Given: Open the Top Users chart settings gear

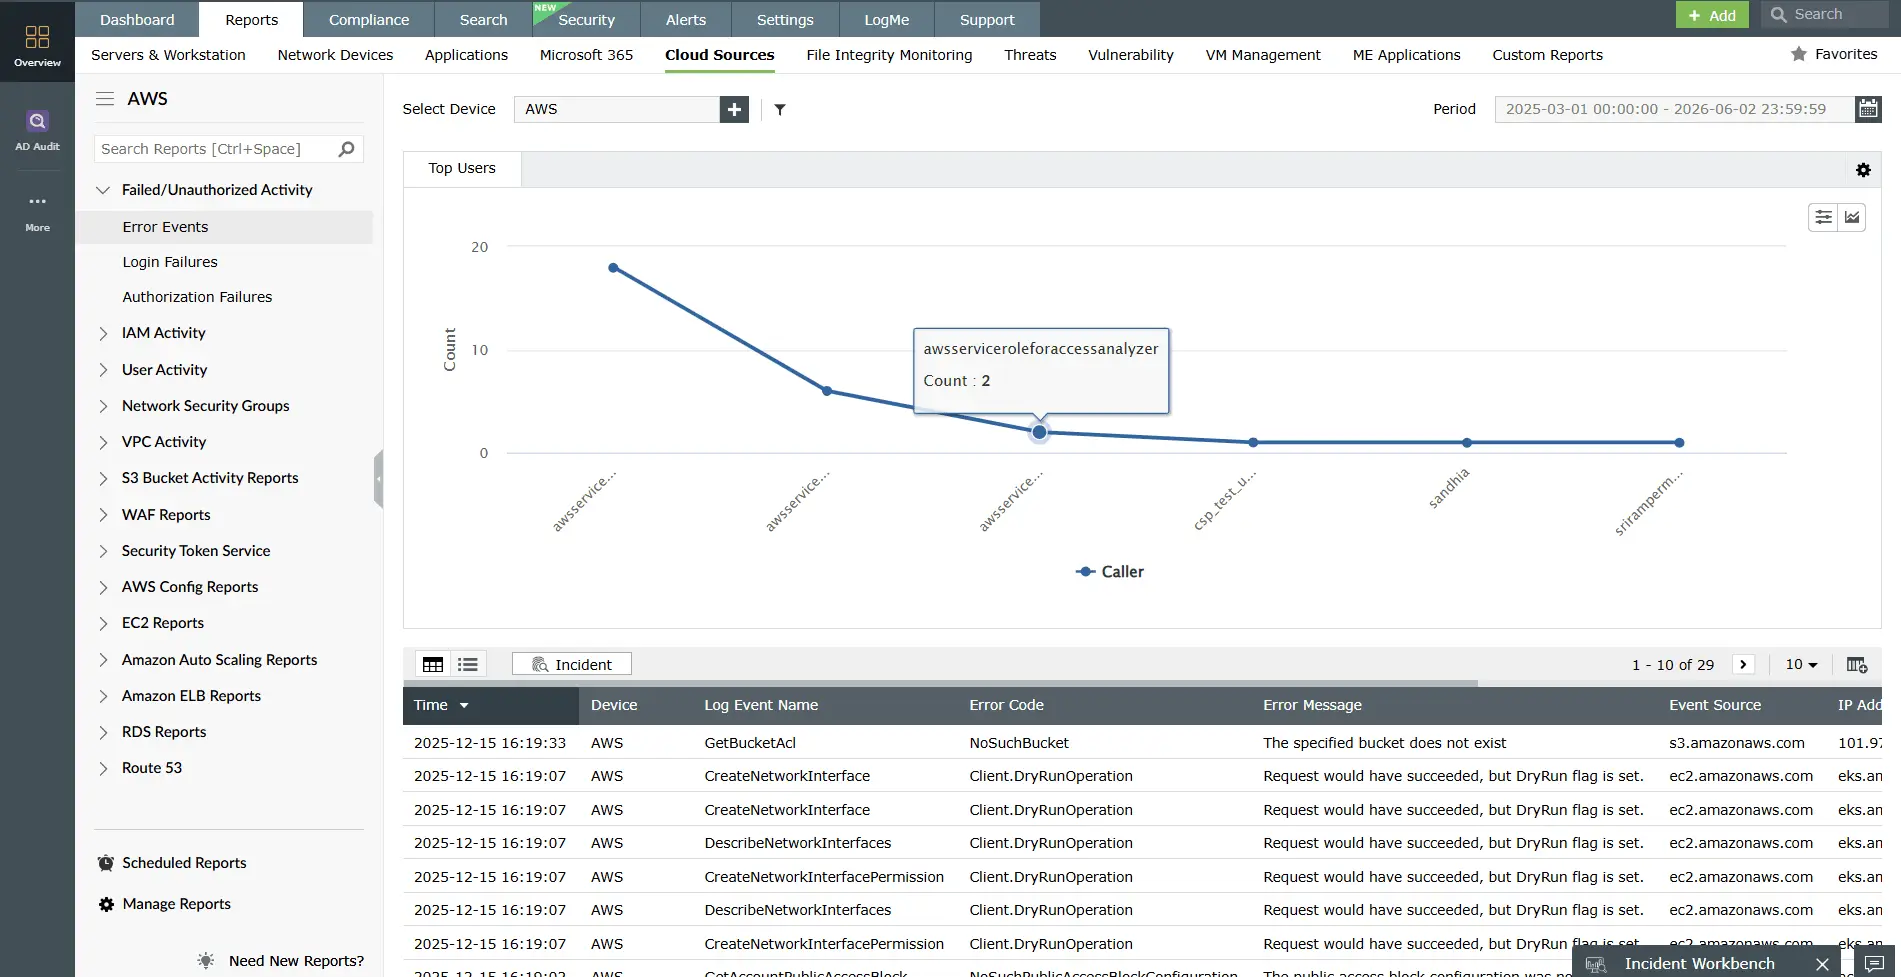Looking at the screenshot, I should (1863, 170).
